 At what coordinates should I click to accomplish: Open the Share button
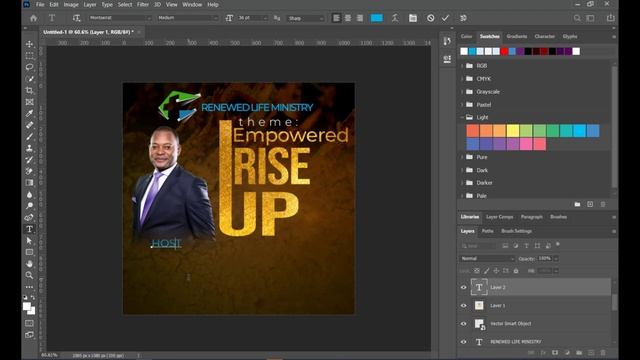[611, 18]
